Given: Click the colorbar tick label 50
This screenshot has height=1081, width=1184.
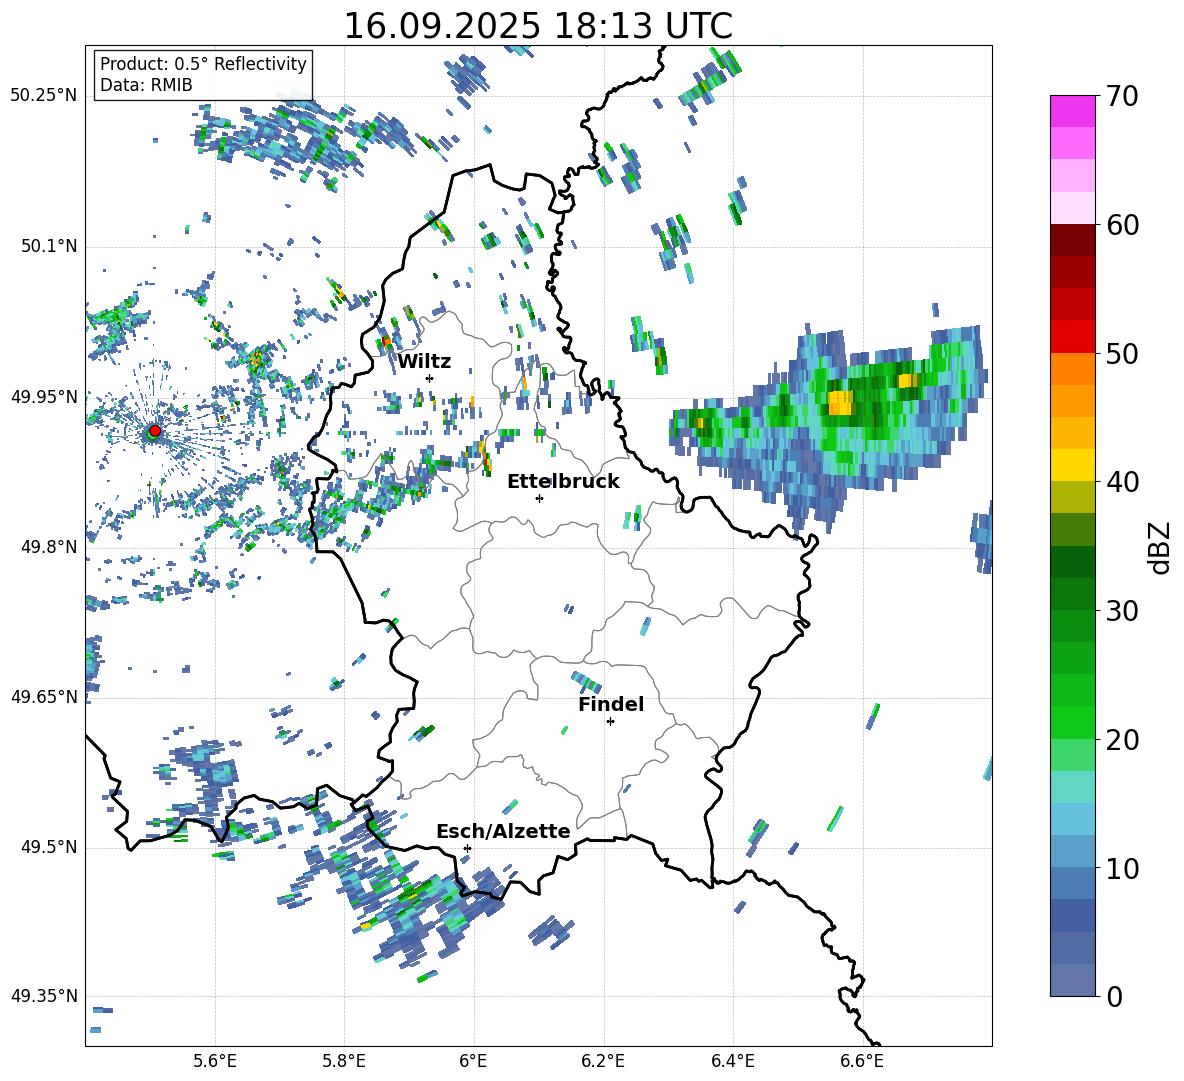Looking at the screenshot, I should tap(1122, 353).
